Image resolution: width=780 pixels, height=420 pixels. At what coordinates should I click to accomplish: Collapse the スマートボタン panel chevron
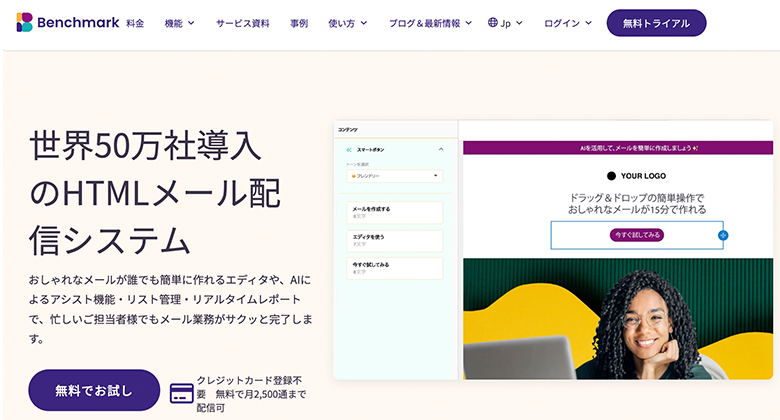(440, 149)
